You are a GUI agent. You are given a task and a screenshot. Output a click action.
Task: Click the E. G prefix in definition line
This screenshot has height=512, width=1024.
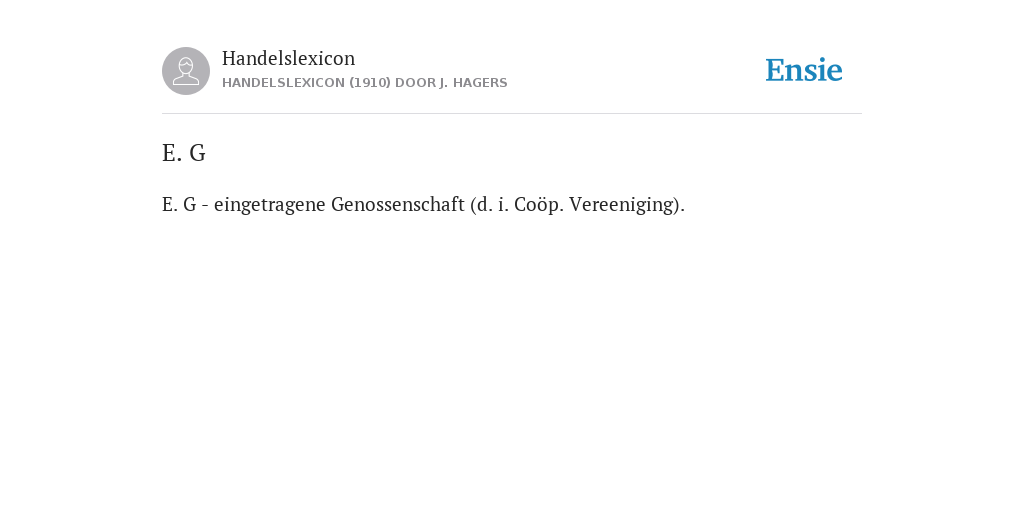[179, 204]
